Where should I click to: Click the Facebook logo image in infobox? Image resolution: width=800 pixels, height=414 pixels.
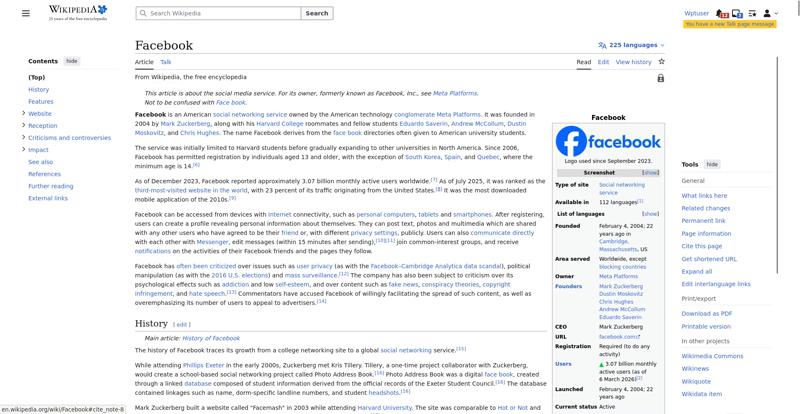608,141
